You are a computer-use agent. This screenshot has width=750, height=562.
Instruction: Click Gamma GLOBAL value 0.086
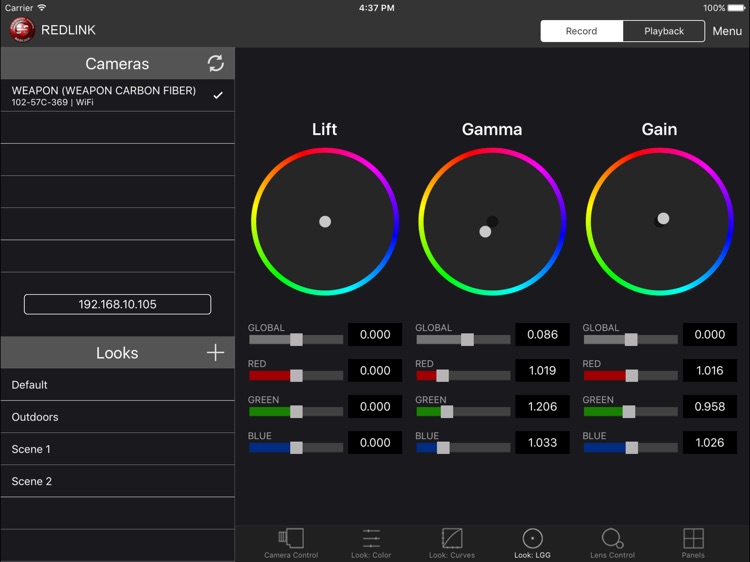click(x=542, y=334)
